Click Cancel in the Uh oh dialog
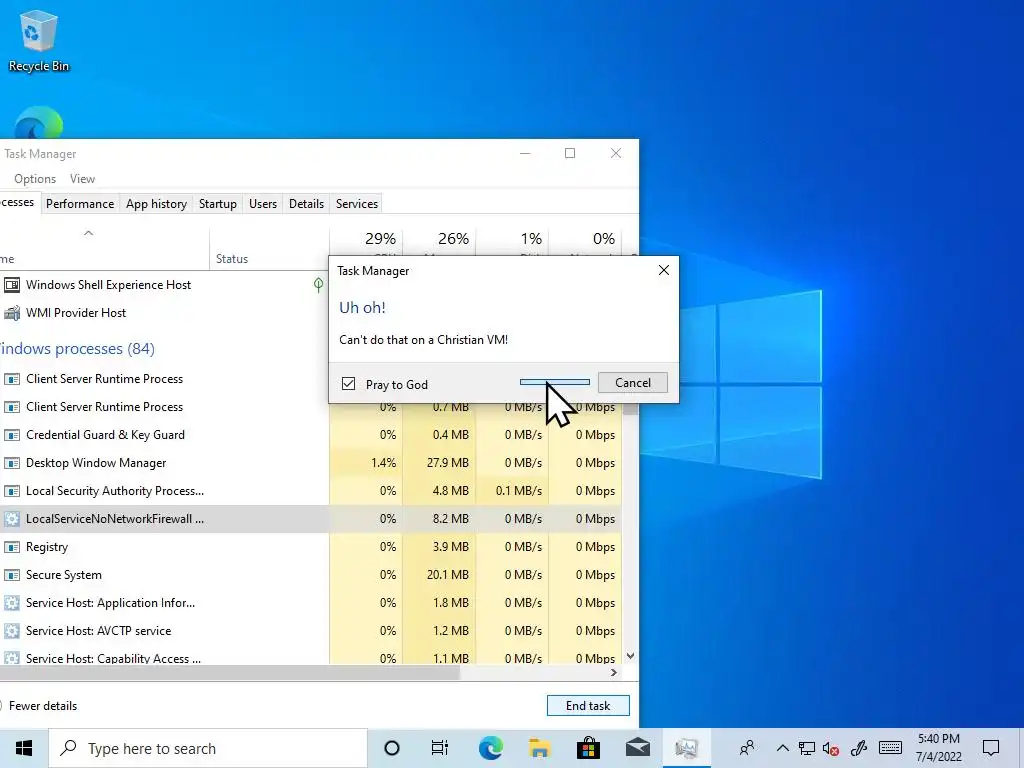 [x=632, y=383]
